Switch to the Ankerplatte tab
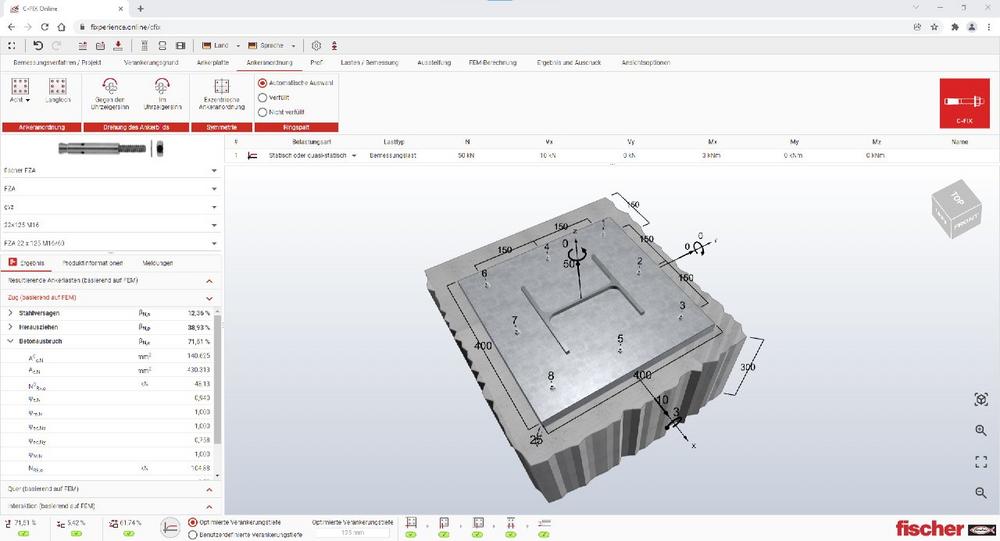1000x541 pixels. pos(212,63)
